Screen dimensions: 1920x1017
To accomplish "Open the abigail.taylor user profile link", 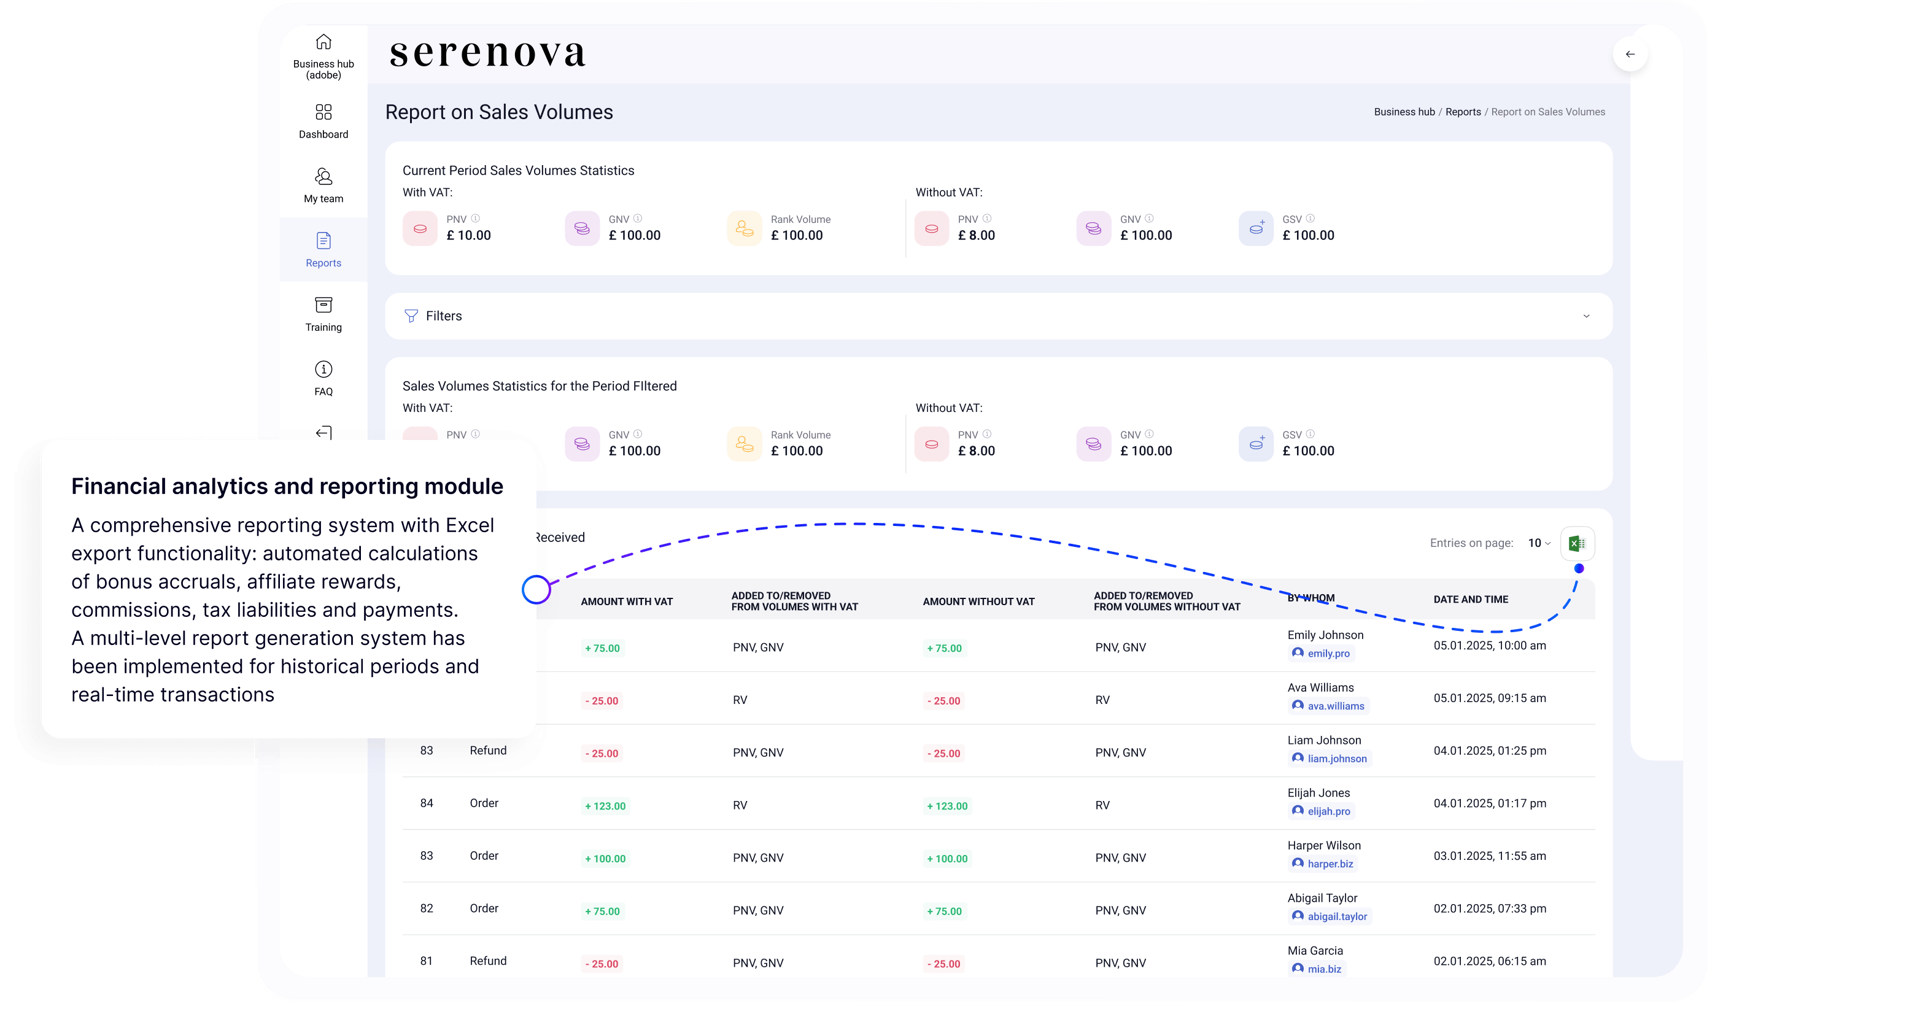I will (x=1329, y=916).
